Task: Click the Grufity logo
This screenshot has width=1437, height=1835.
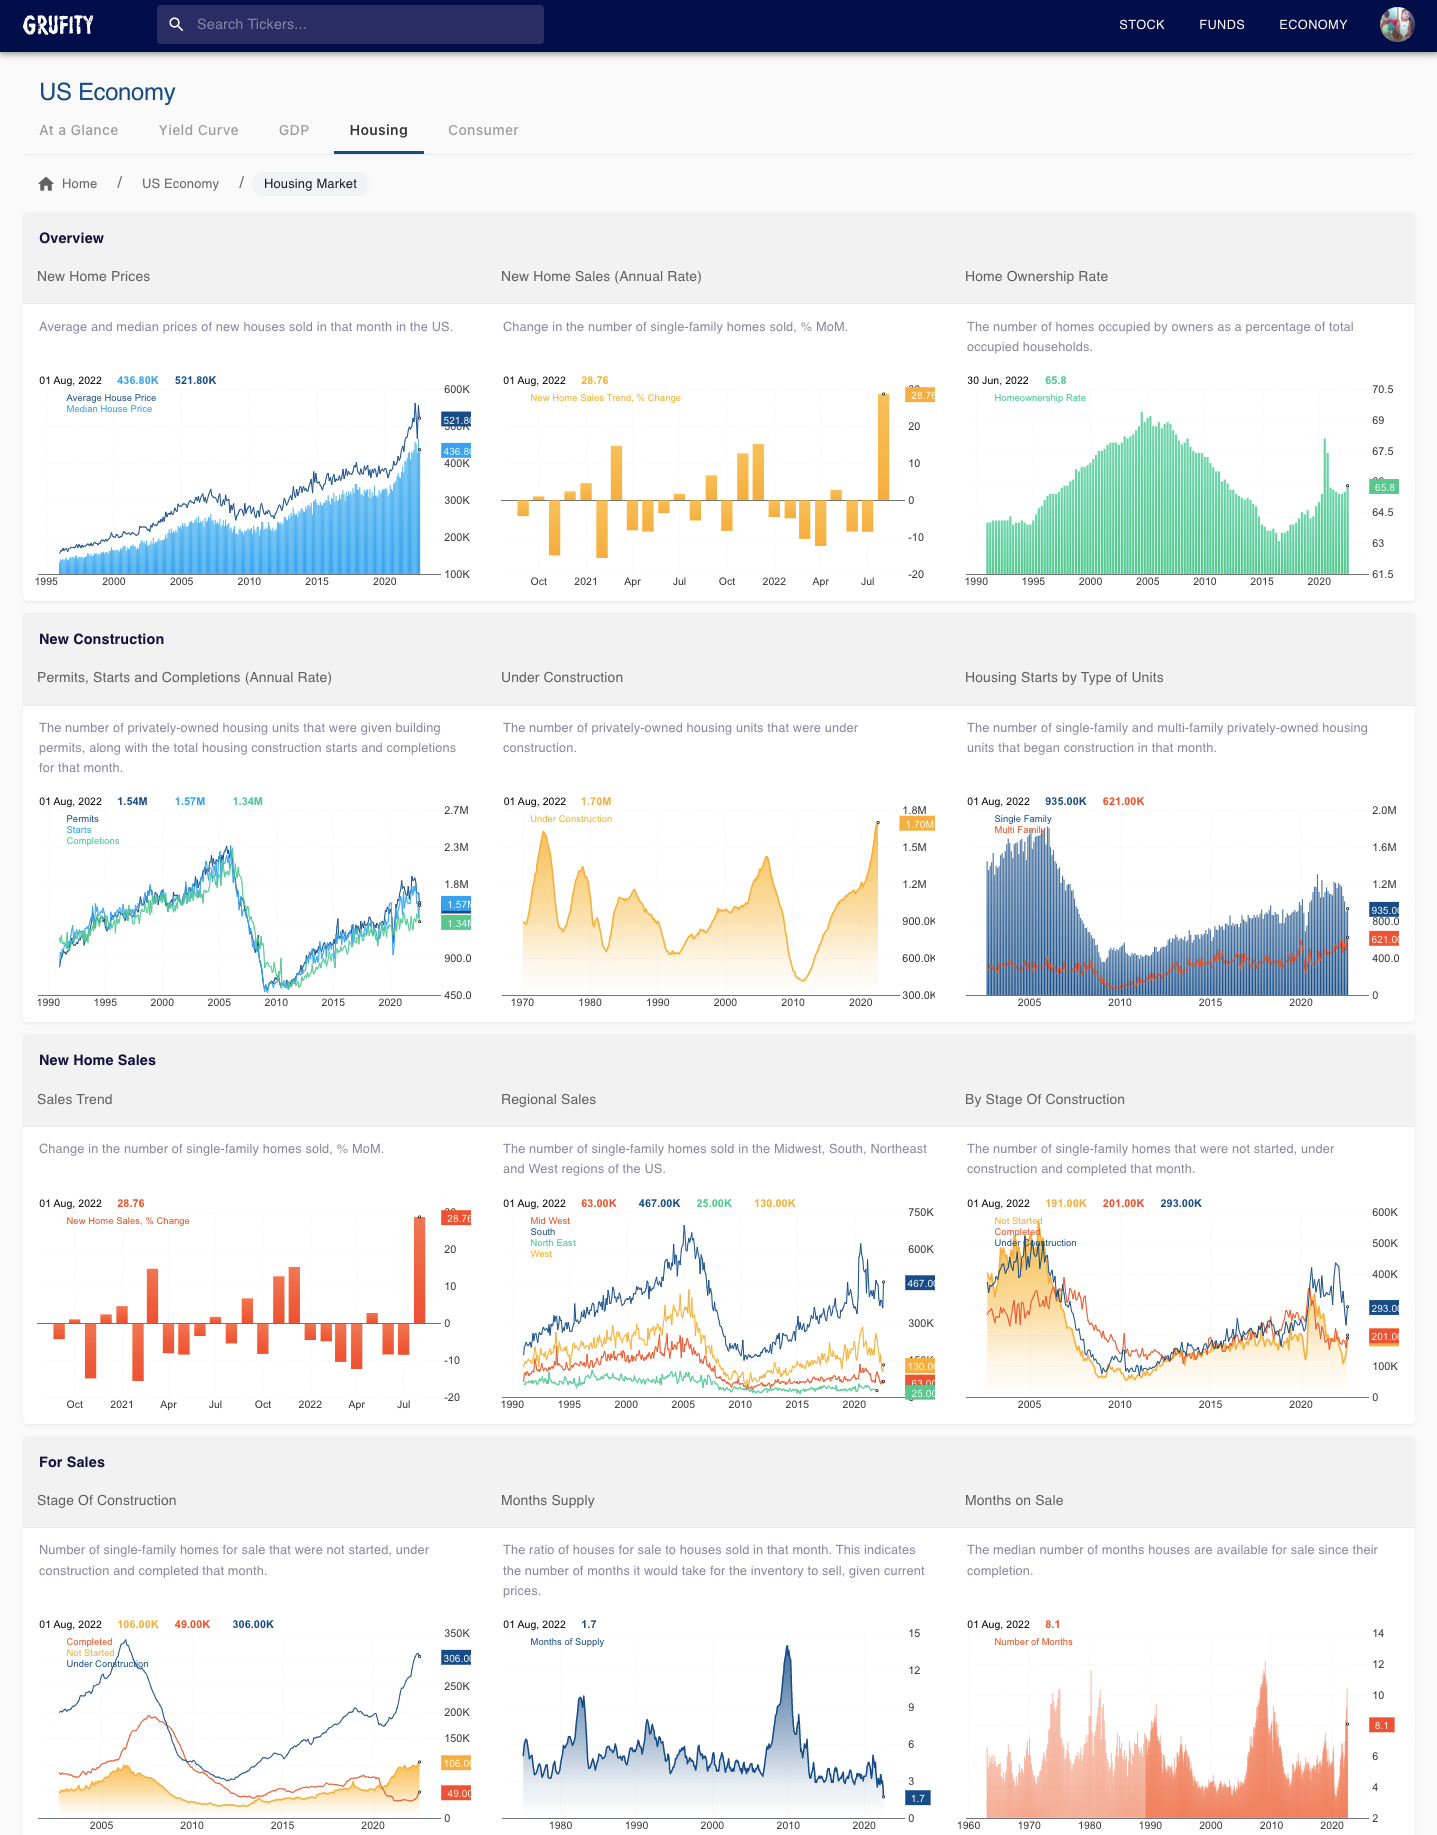Action: point(58,25)
